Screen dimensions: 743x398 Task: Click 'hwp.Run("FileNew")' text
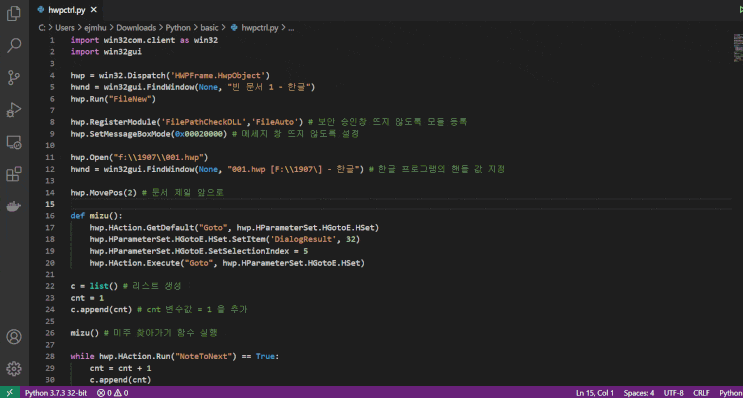(113, 99)
